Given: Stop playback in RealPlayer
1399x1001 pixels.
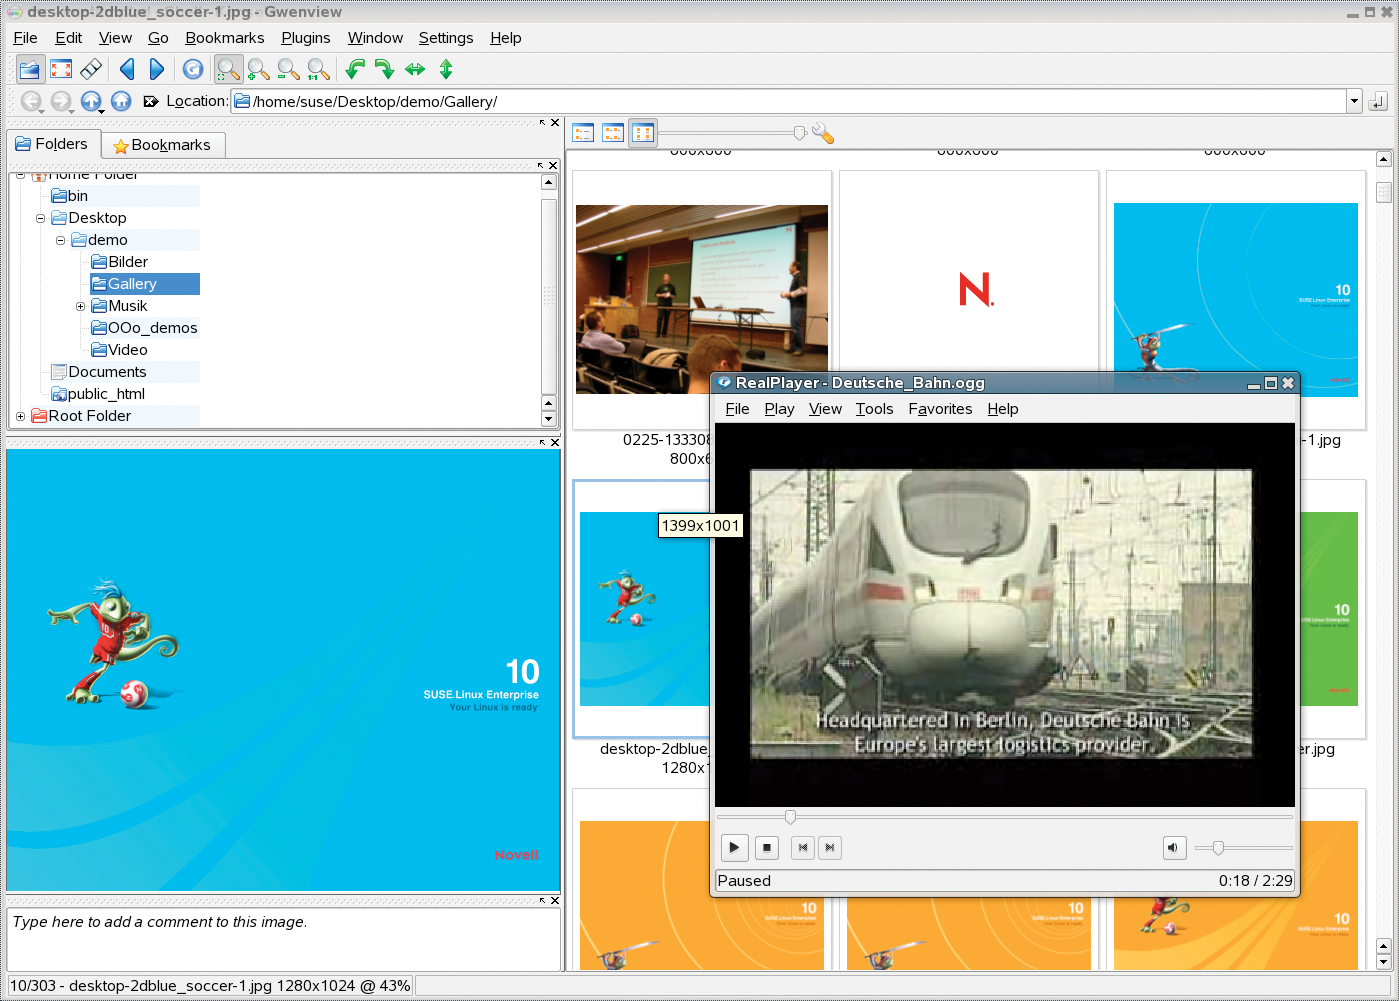Looking at the screenshot, I should point(767,848).
